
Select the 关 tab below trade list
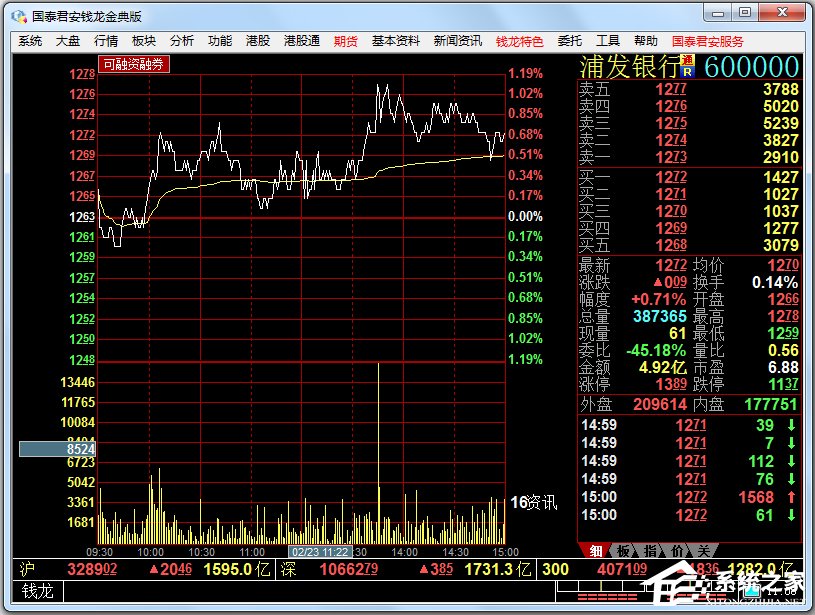(704, 551)
